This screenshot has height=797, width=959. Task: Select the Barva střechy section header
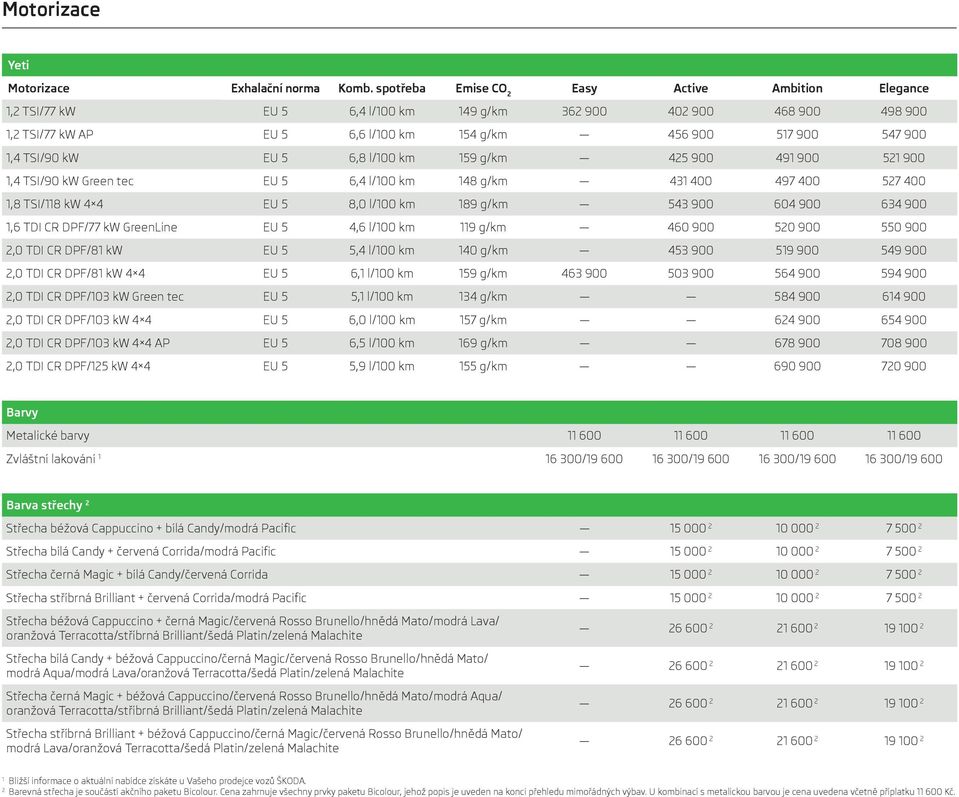(480, 505)
